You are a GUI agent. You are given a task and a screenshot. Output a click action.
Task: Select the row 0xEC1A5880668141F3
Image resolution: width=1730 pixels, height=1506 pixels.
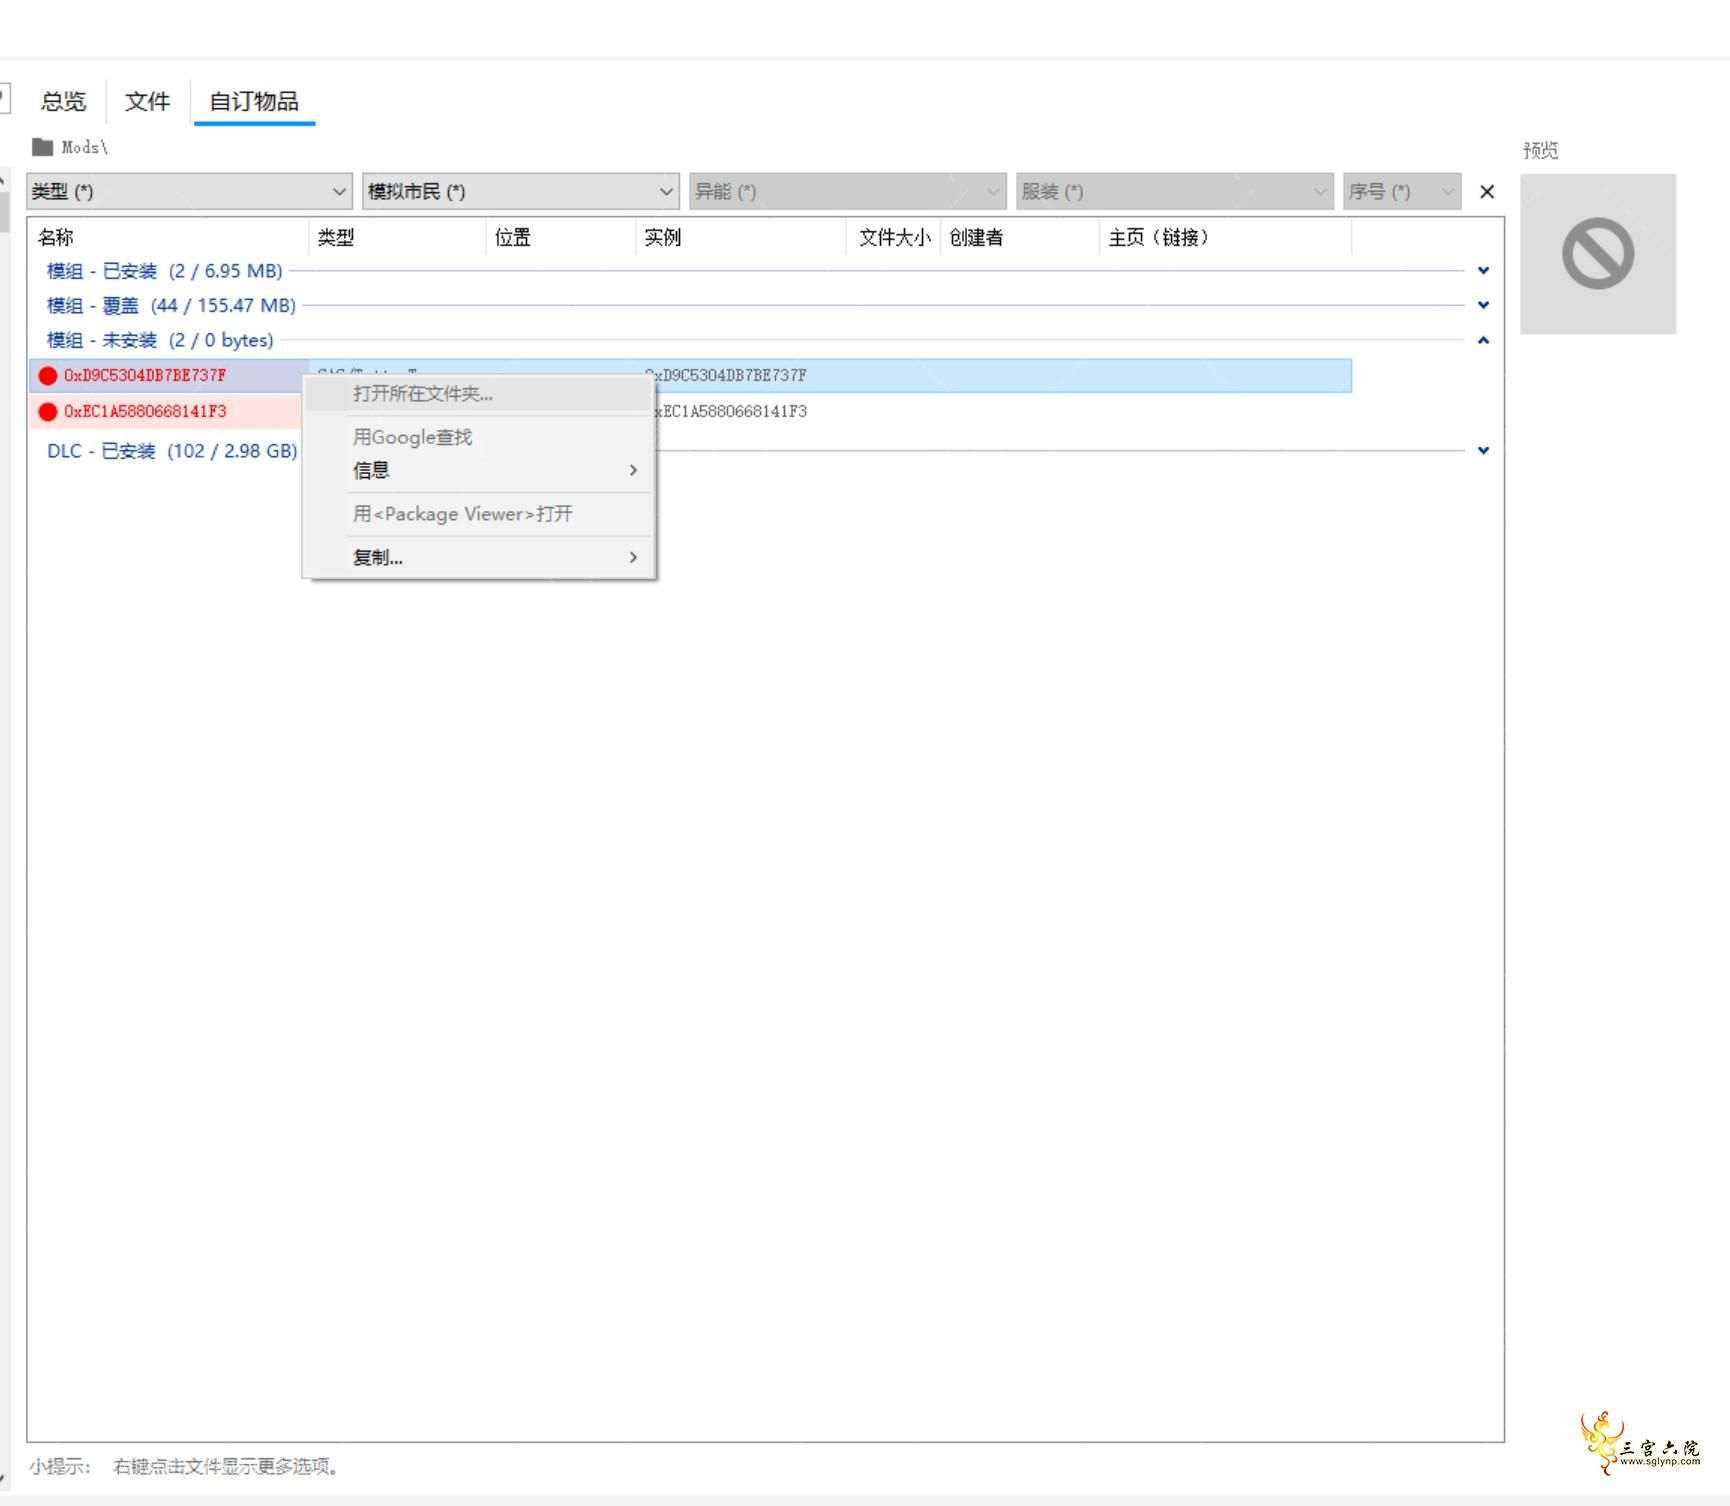690,411
